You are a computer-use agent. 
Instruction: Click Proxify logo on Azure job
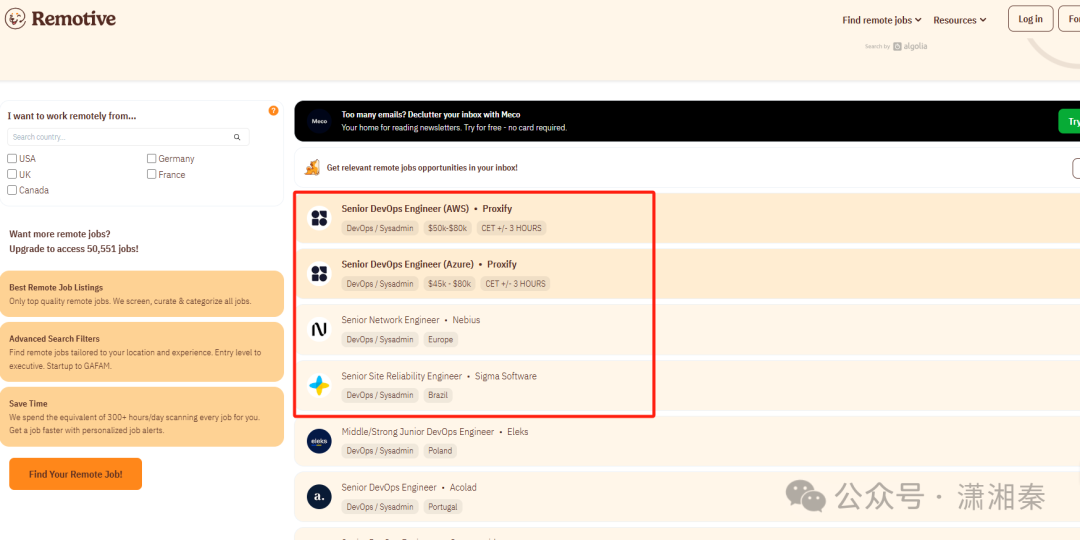click(319, 274)
